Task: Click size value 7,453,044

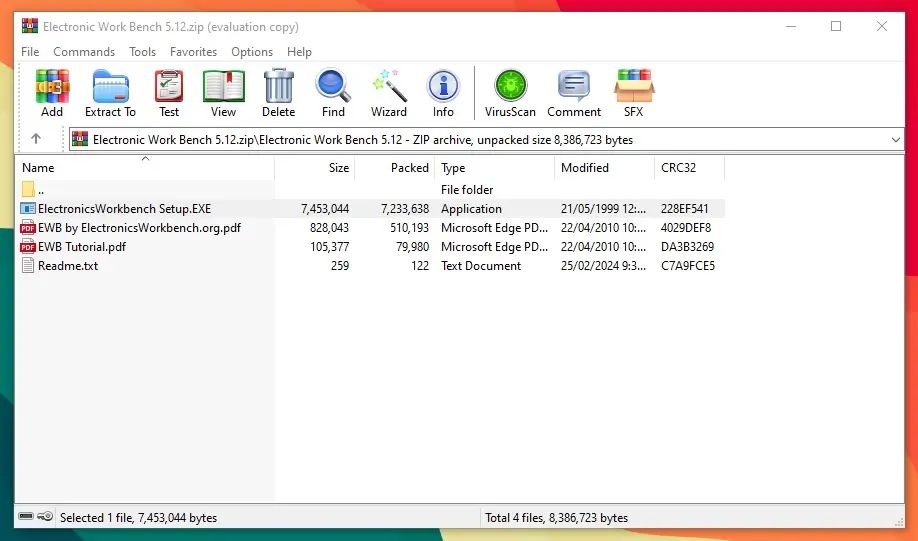Action: coord(325,208)
